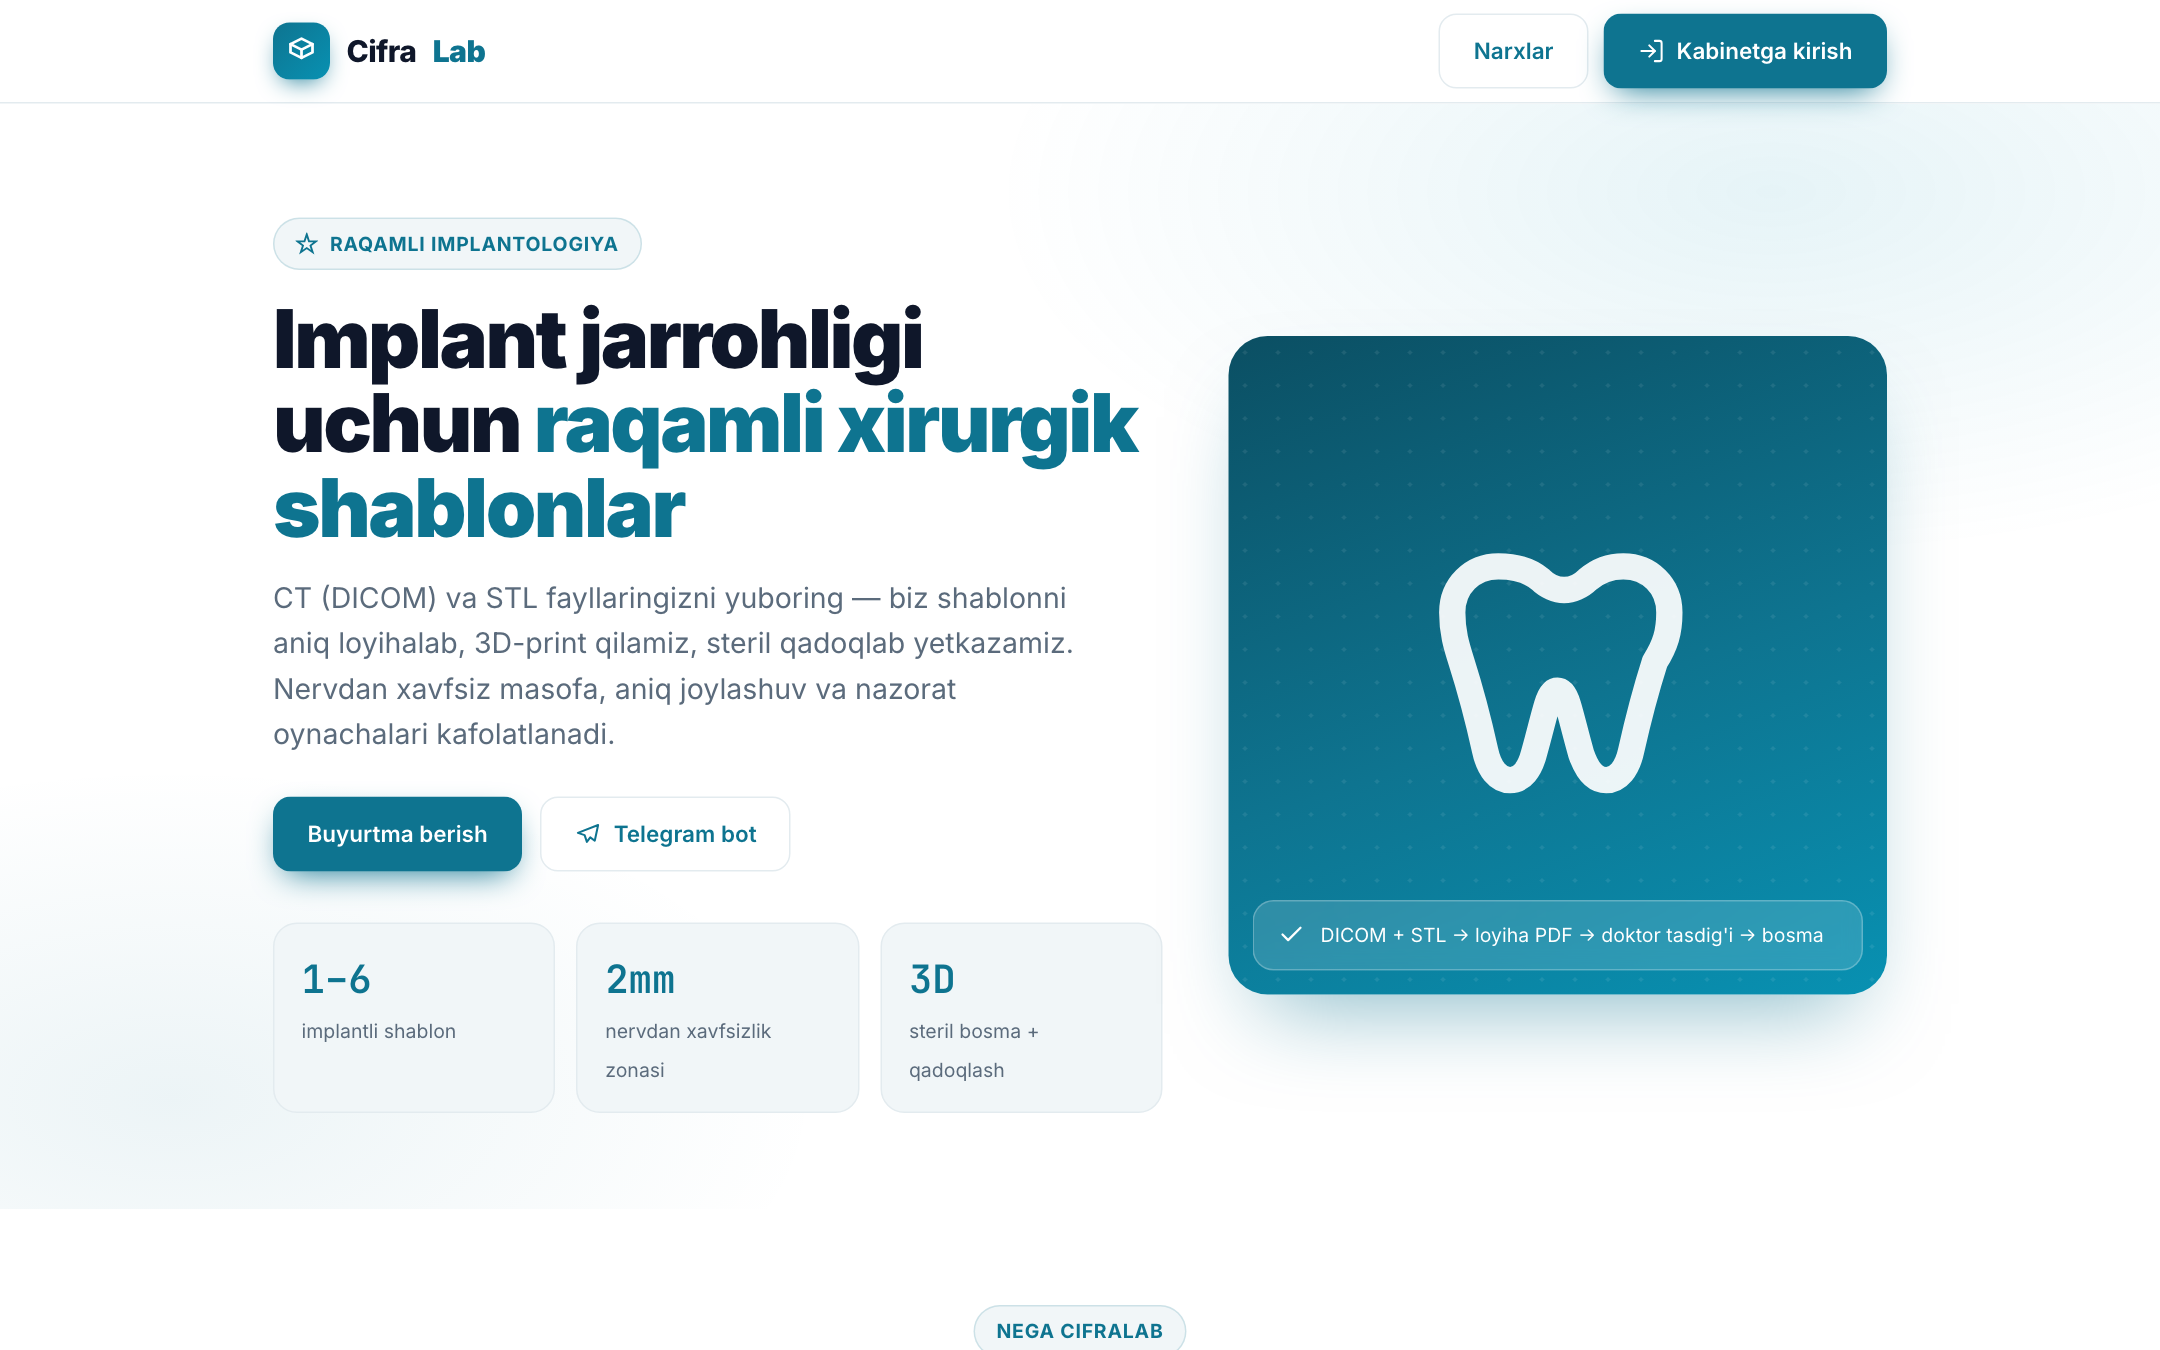Click 'steril bosma + qadoqlash' label
The image size is (2160, 1350).
coord(973,1050)
